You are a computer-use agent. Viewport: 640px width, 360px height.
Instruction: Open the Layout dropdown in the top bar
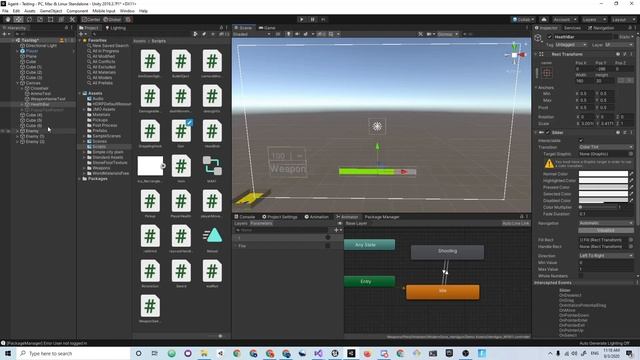click(x=623, y=19)
